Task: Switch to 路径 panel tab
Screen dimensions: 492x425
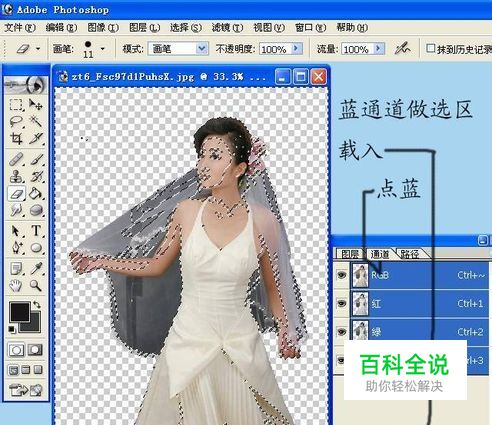Action: coord(410,254)
